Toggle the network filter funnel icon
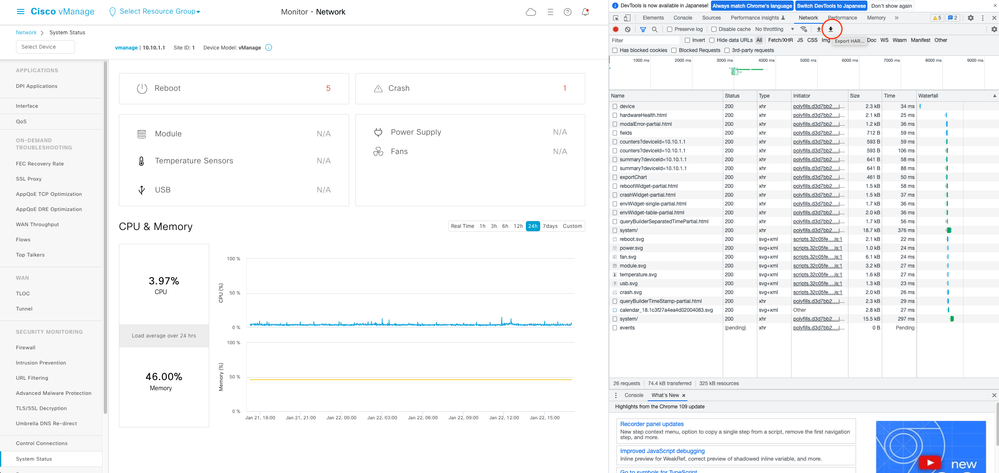The image size is (999, 473). coord(643,29)
